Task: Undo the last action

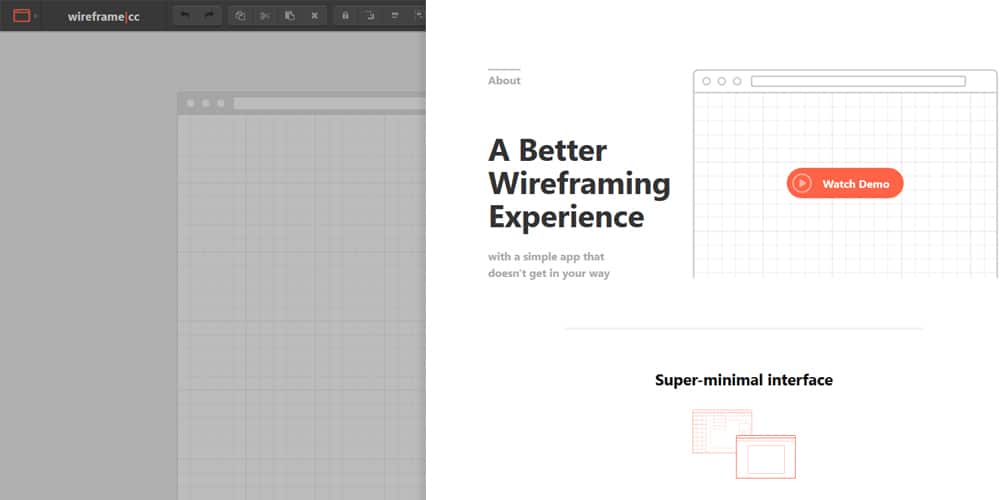Action: click(x=185, y=15)
